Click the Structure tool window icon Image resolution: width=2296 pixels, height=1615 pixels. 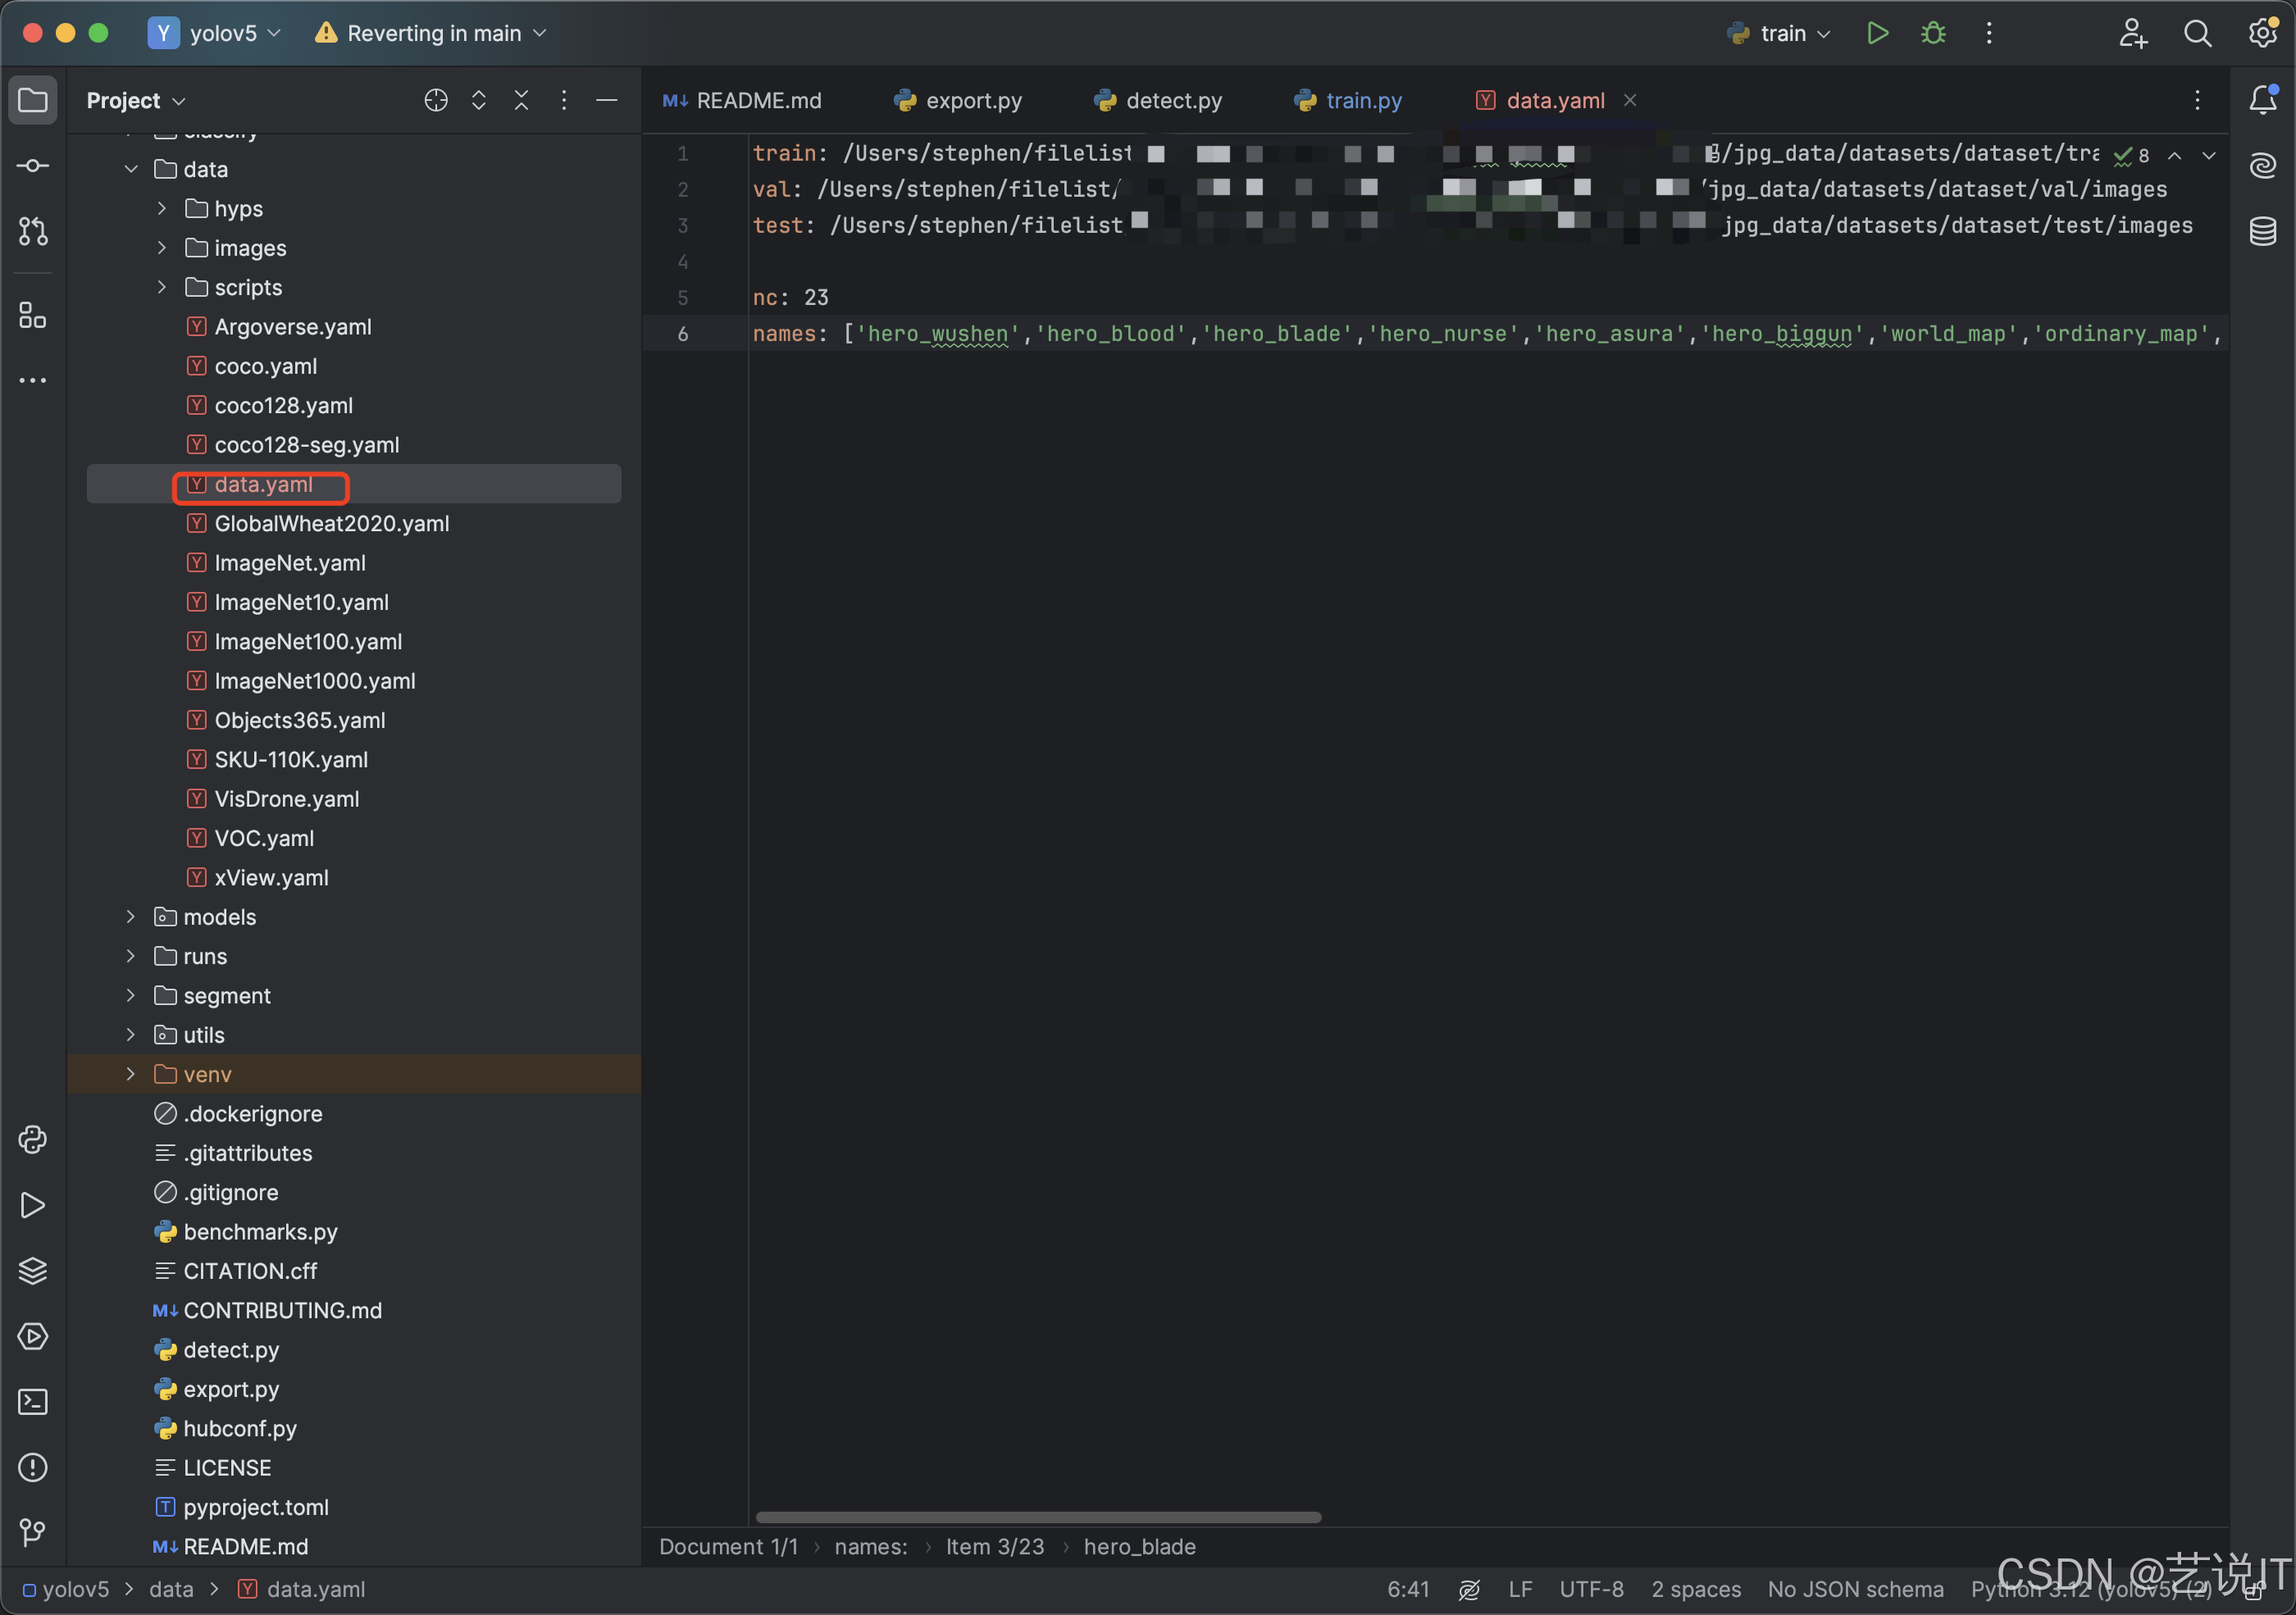(x=32, y=316)
